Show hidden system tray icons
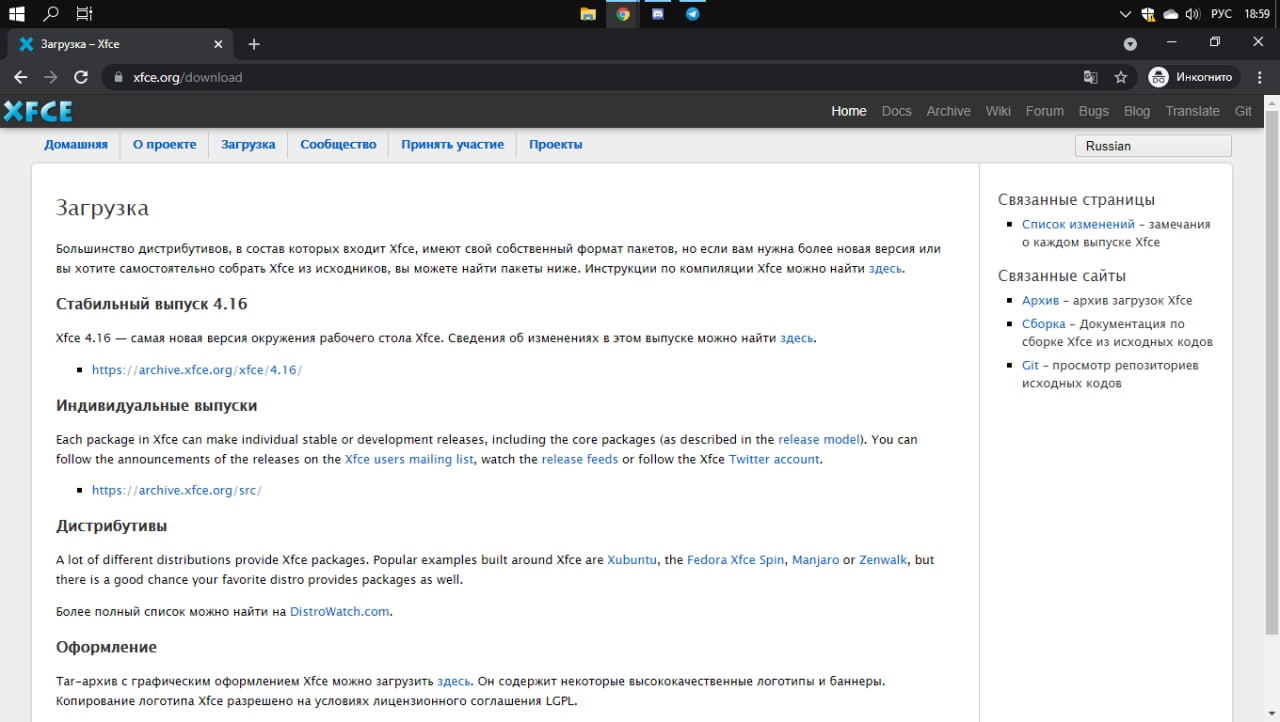1280x722 pixels. (x=1125, y=14)
